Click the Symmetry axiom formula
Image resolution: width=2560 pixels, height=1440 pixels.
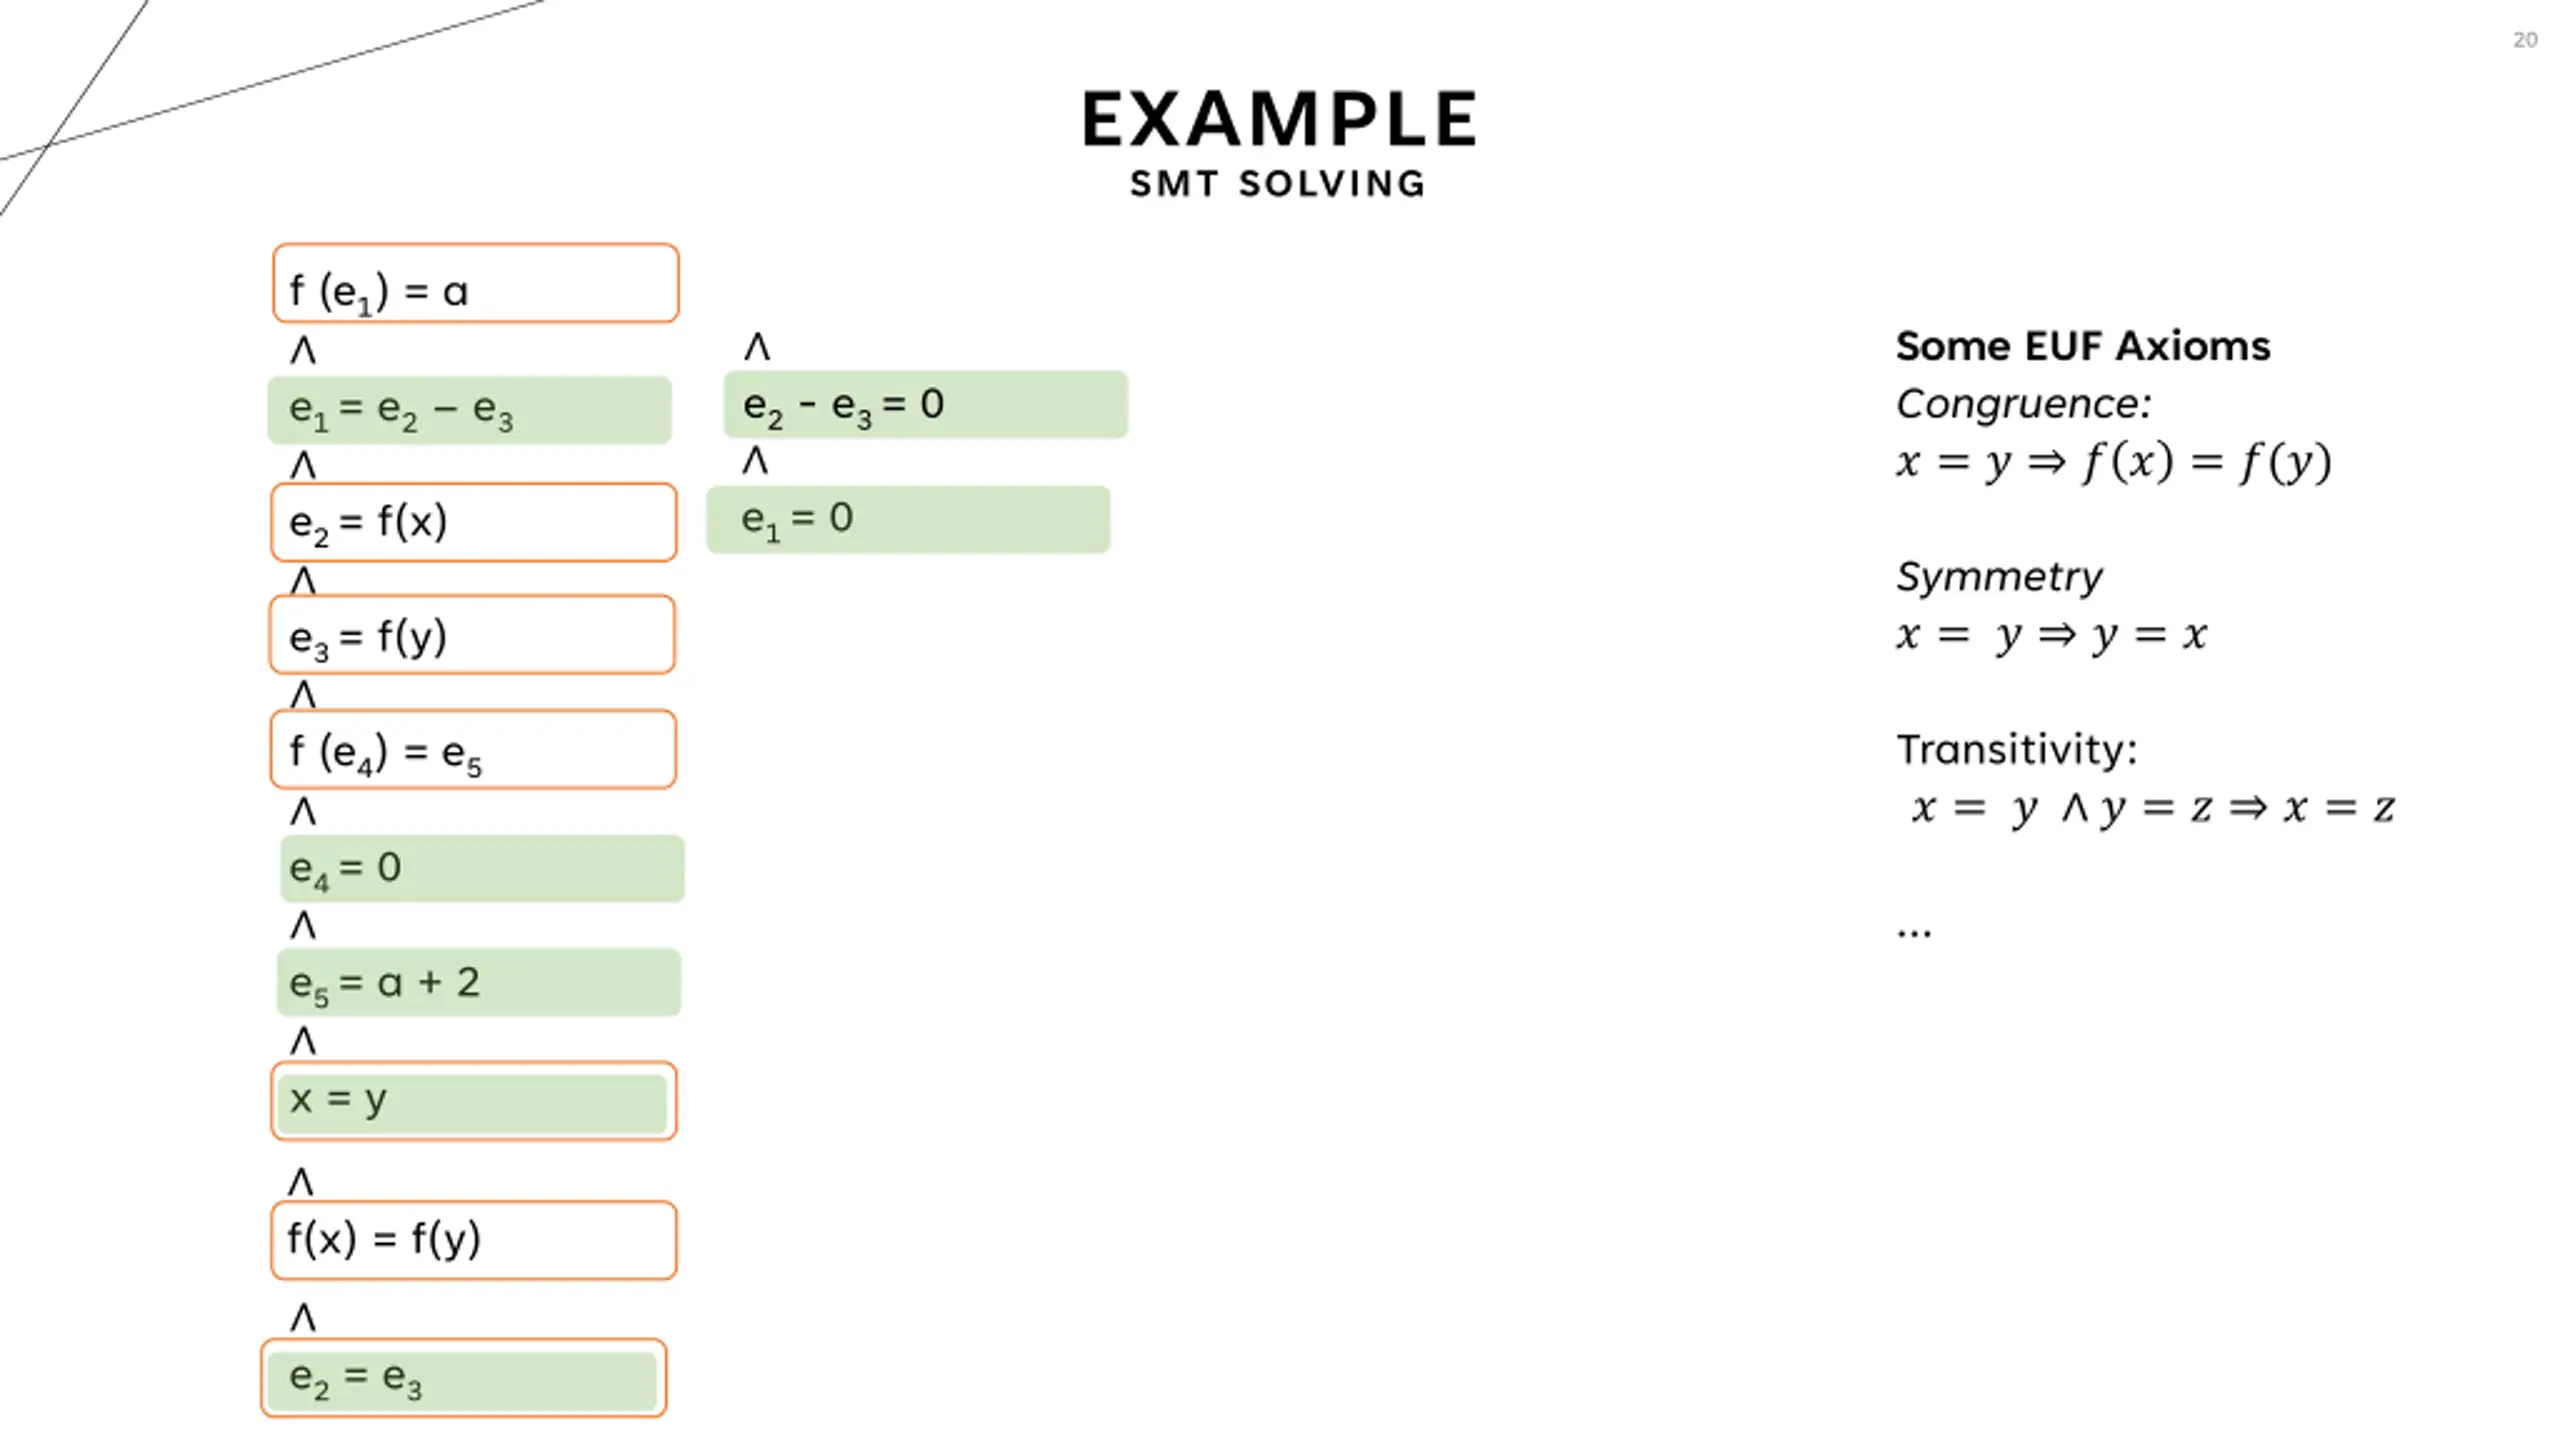point(2052,635)
